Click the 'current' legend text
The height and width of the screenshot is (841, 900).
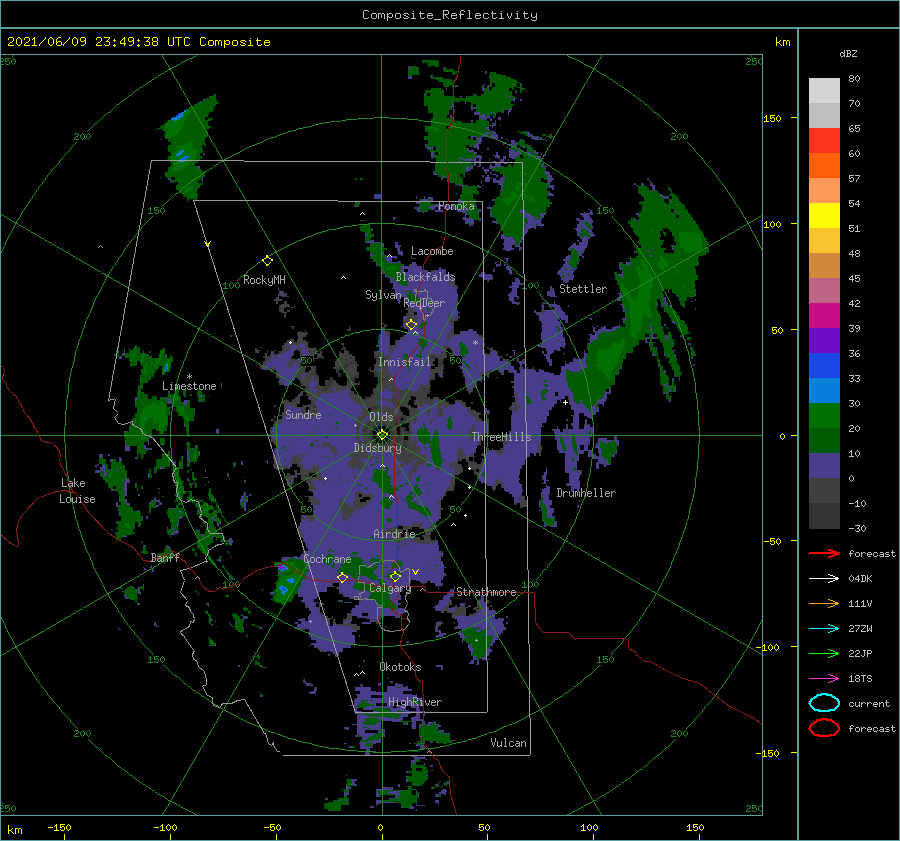(x=869, y=704)
